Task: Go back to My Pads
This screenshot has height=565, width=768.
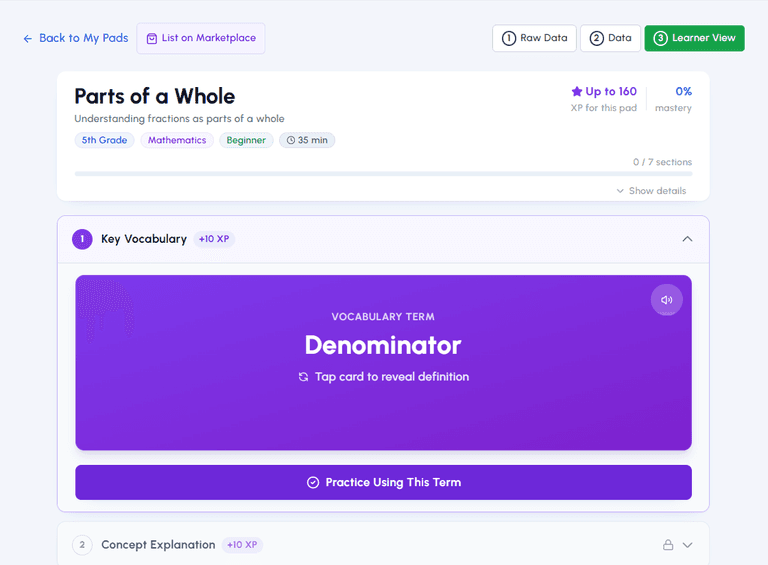Action: (76, 38)
